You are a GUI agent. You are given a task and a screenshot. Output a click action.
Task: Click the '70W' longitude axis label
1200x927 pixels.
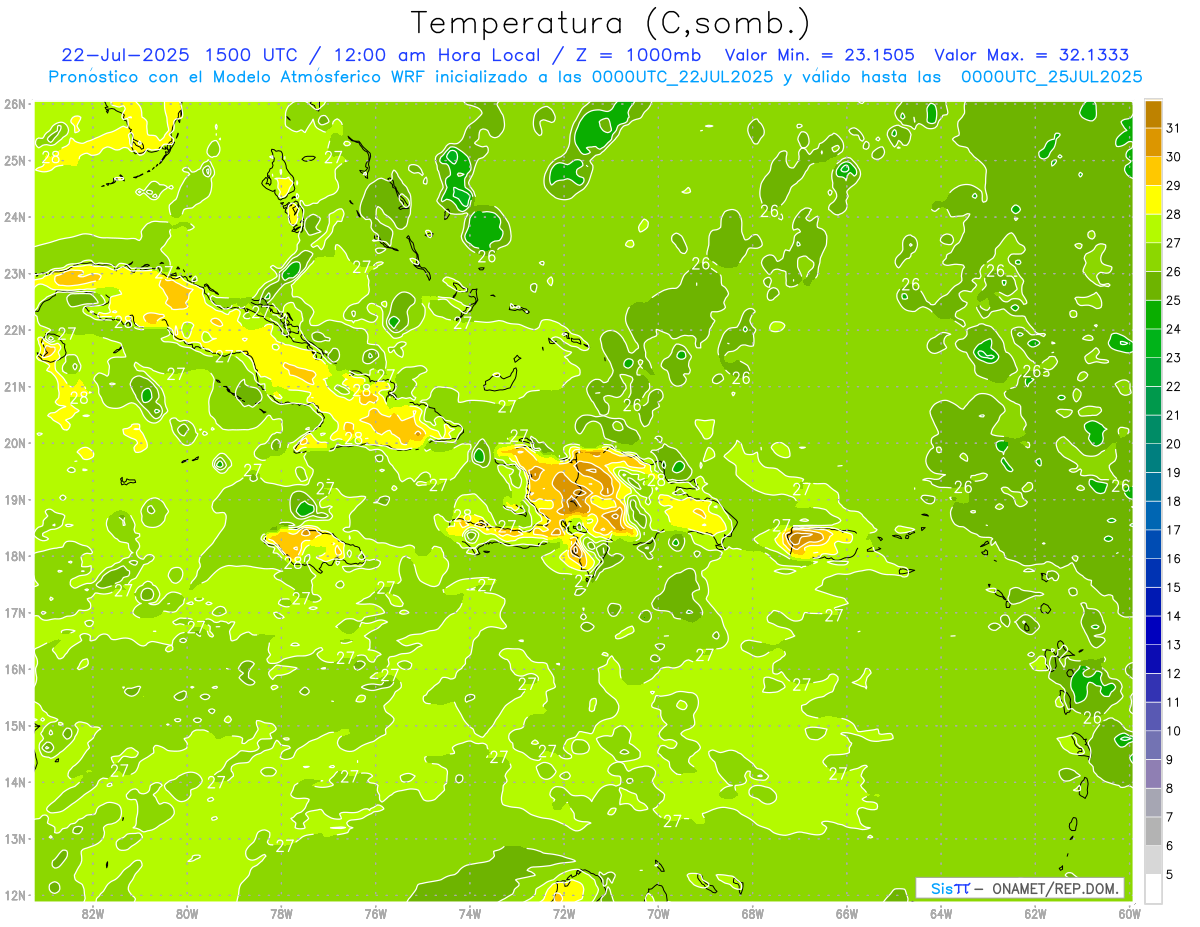coord(658,913)
